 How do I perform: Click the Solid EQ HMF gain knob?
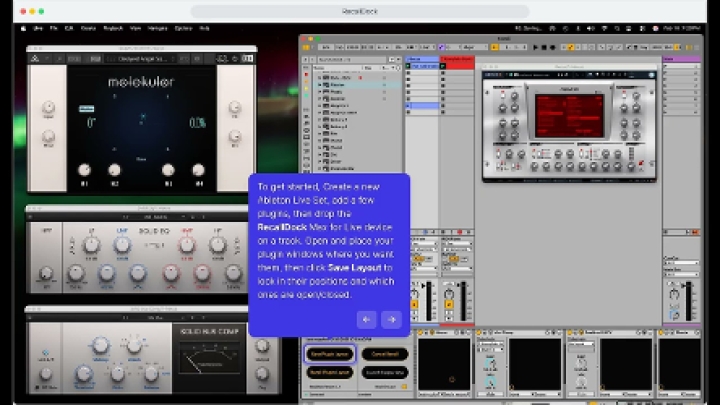click(187, 245)
